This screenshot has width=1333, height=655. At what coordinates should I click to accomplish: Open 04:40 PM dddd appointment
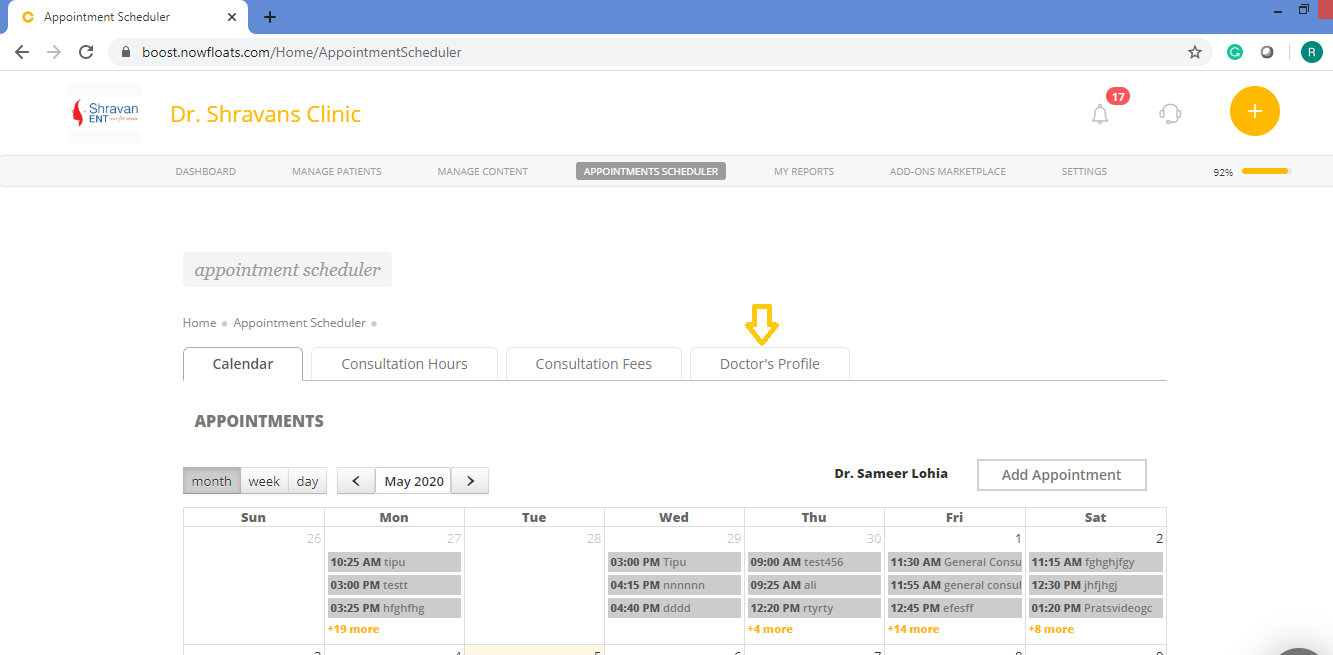(674, 608)
